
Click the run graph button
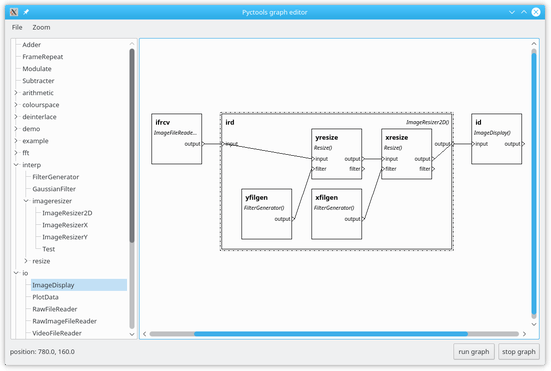(473, 352)
